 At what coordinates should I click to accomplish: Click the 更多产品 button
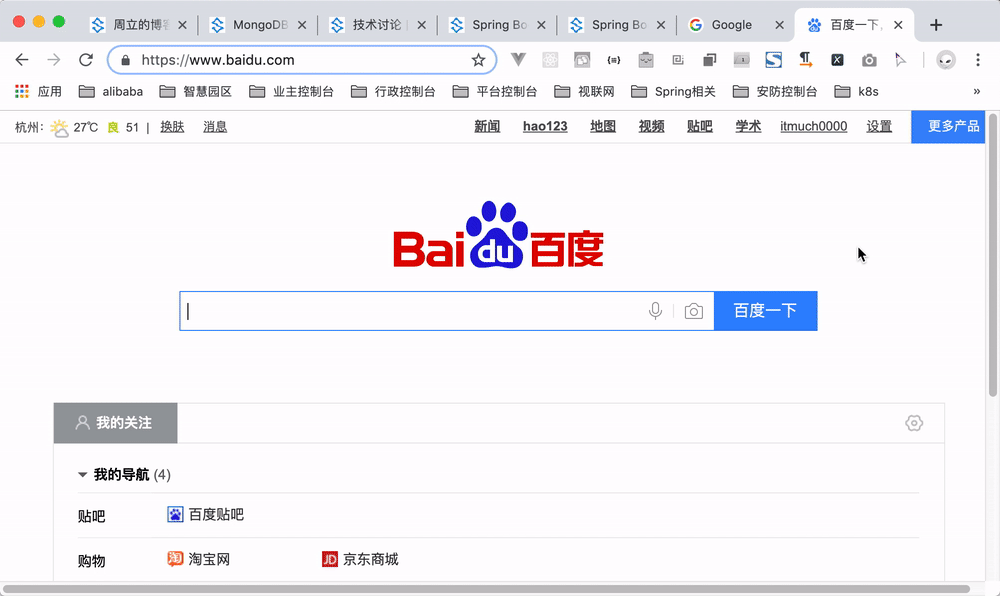click(x=954, y=126)
